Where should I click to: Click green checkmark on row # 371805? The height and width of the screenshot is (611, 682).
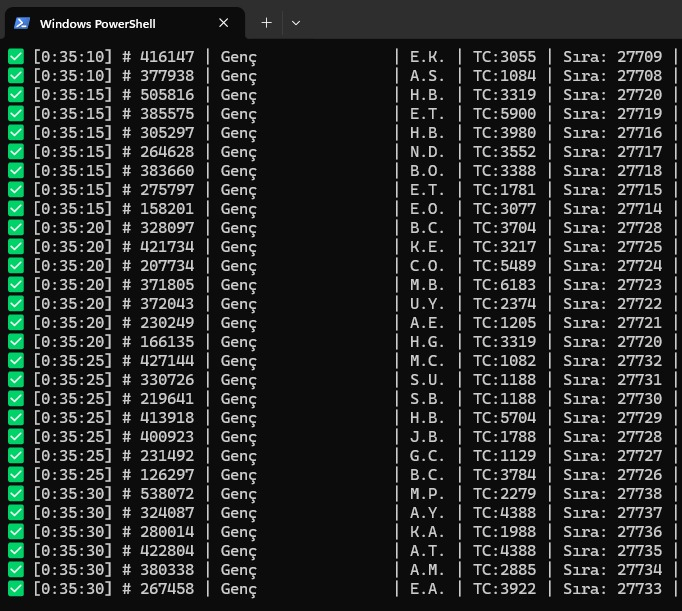16,284
